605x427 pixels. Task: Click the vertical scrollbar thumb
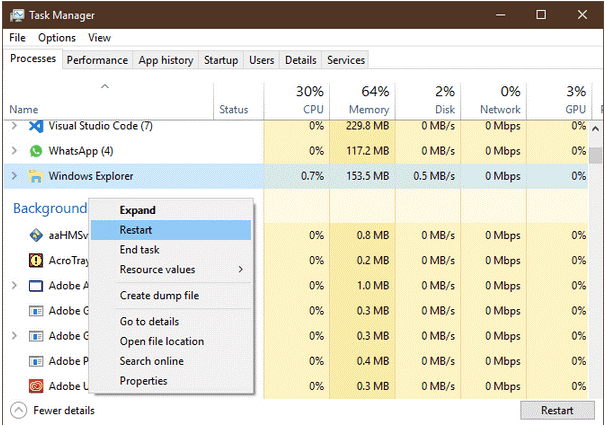(x=596, y=155)
